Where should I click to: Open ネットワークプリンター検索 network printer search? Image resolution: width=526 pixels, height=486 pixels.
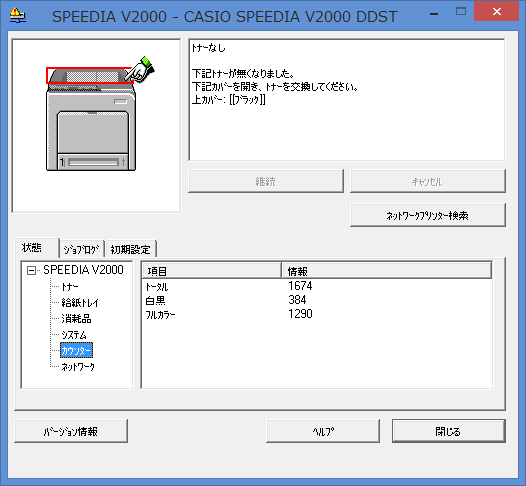428,215
